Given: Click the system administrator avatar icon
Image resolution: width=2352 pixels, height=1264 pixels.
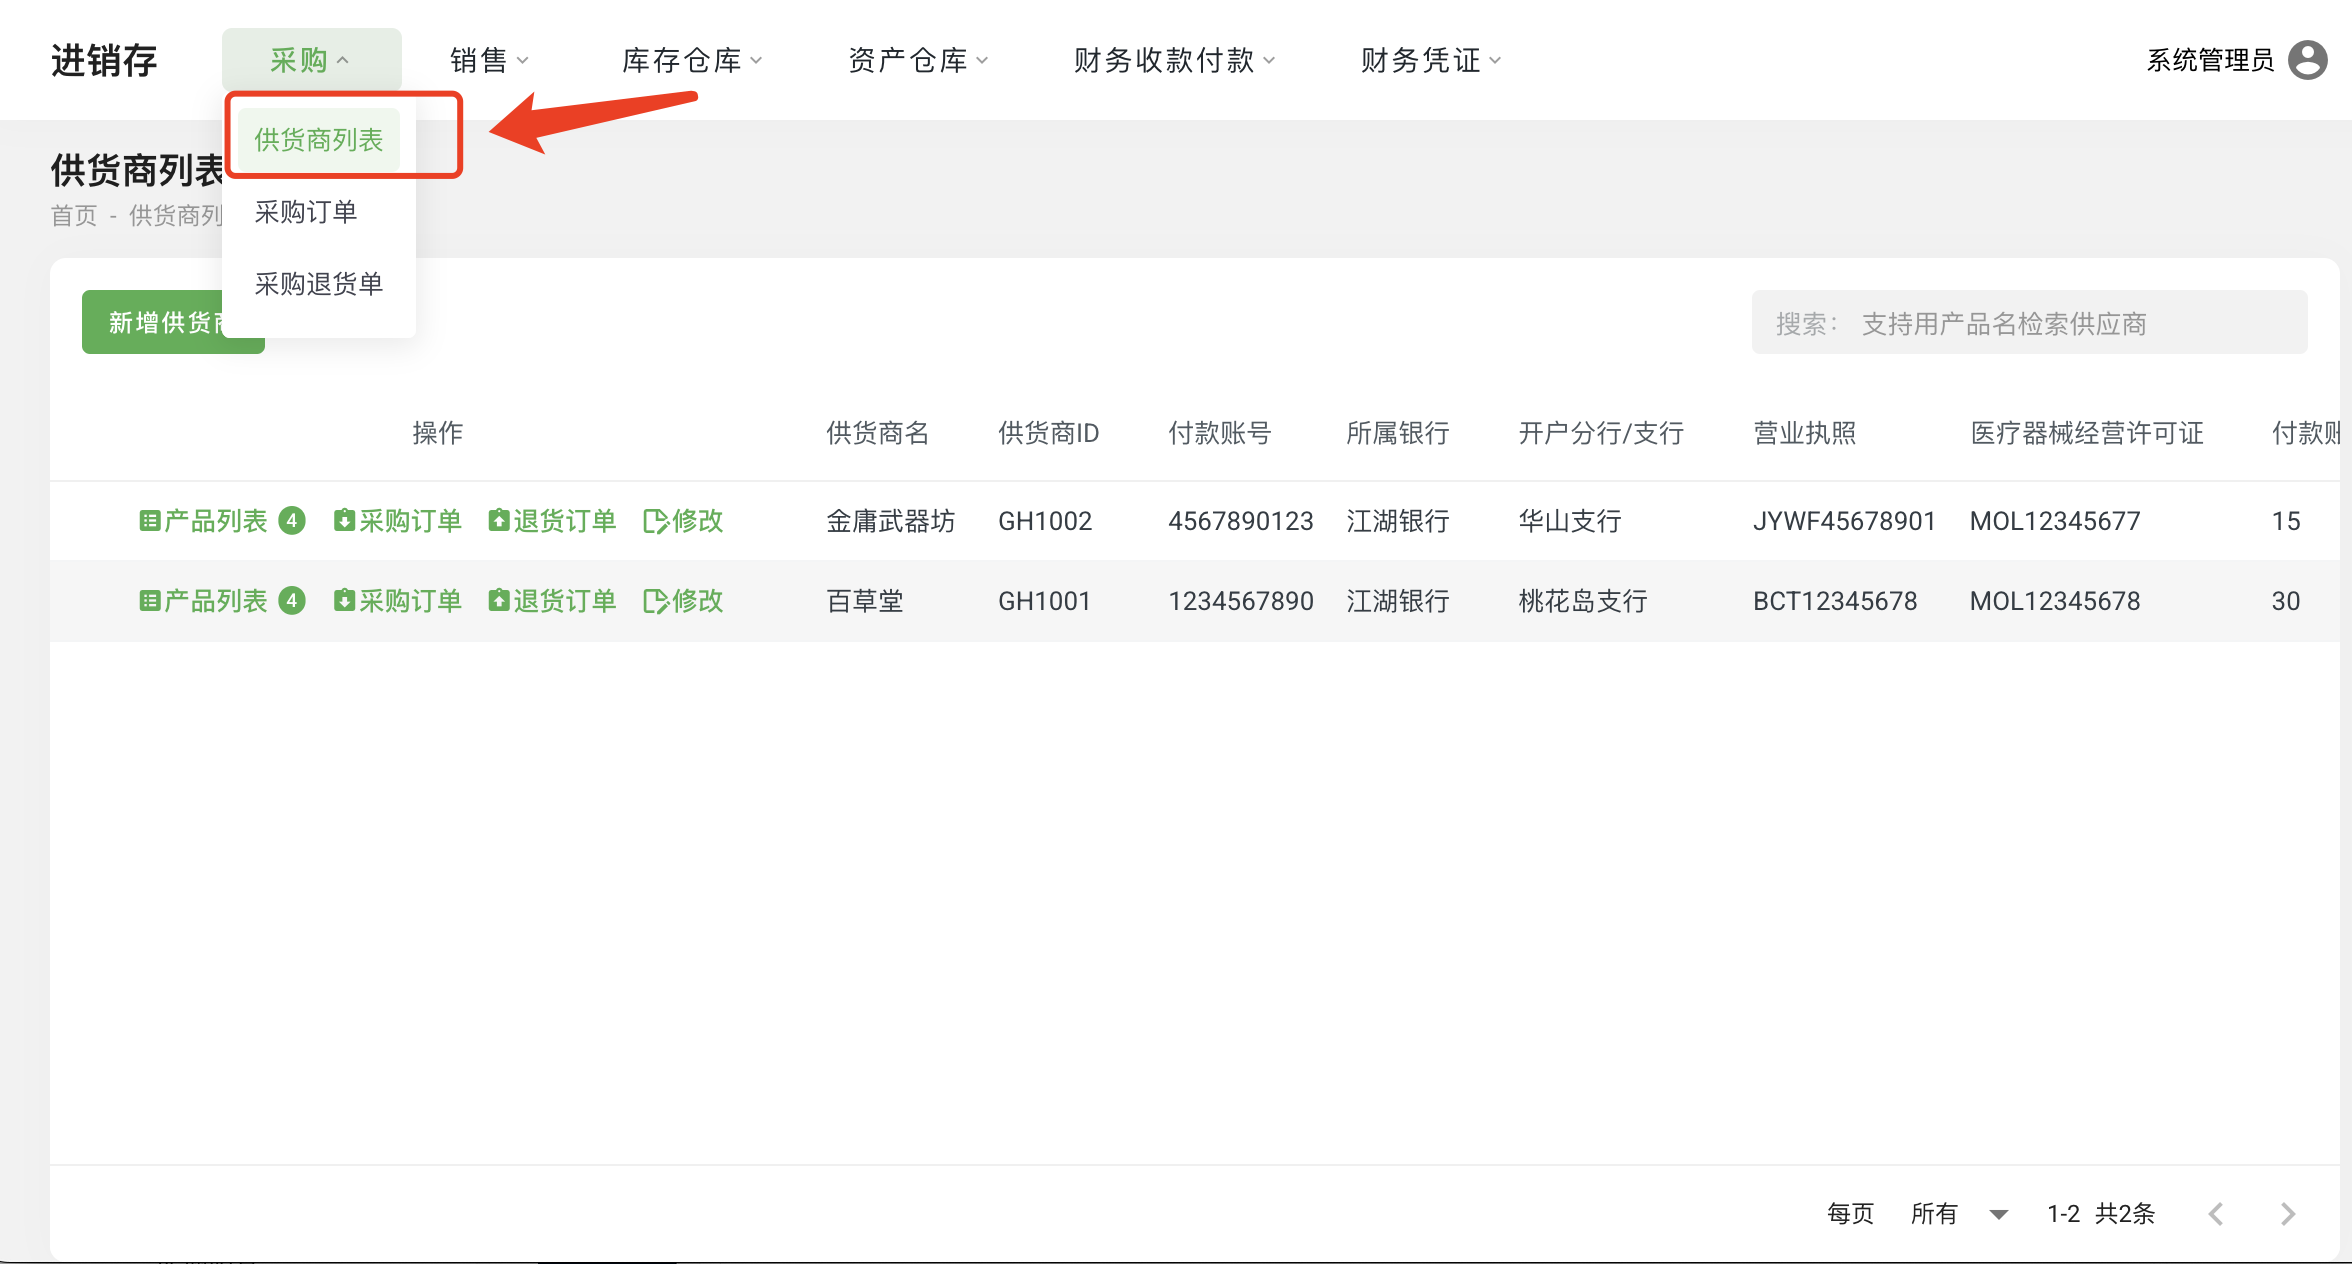Looking at the screenshot, I should coord(2308,60).
